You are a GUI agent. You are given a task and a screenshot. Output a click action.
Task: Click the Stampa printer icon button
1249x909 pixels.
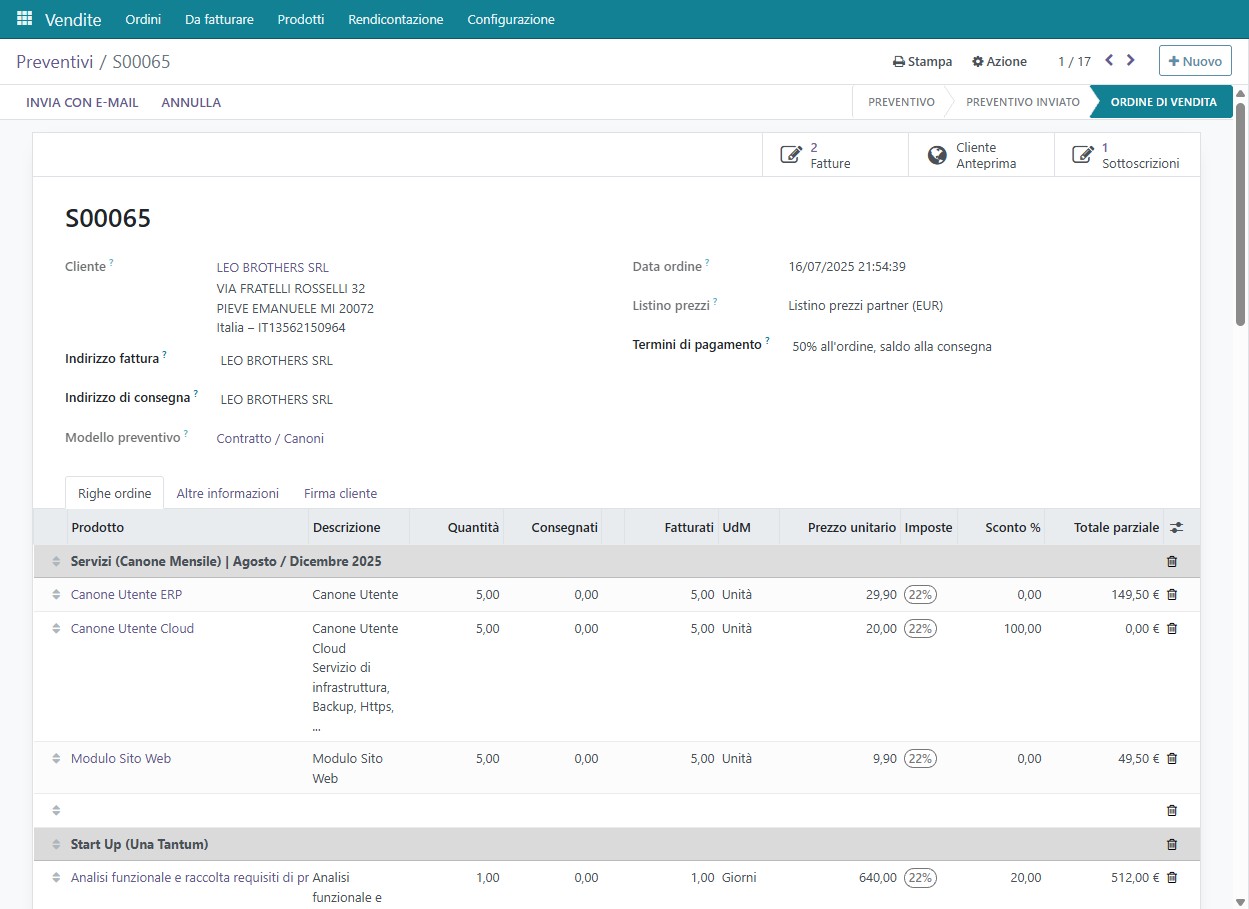922,61
